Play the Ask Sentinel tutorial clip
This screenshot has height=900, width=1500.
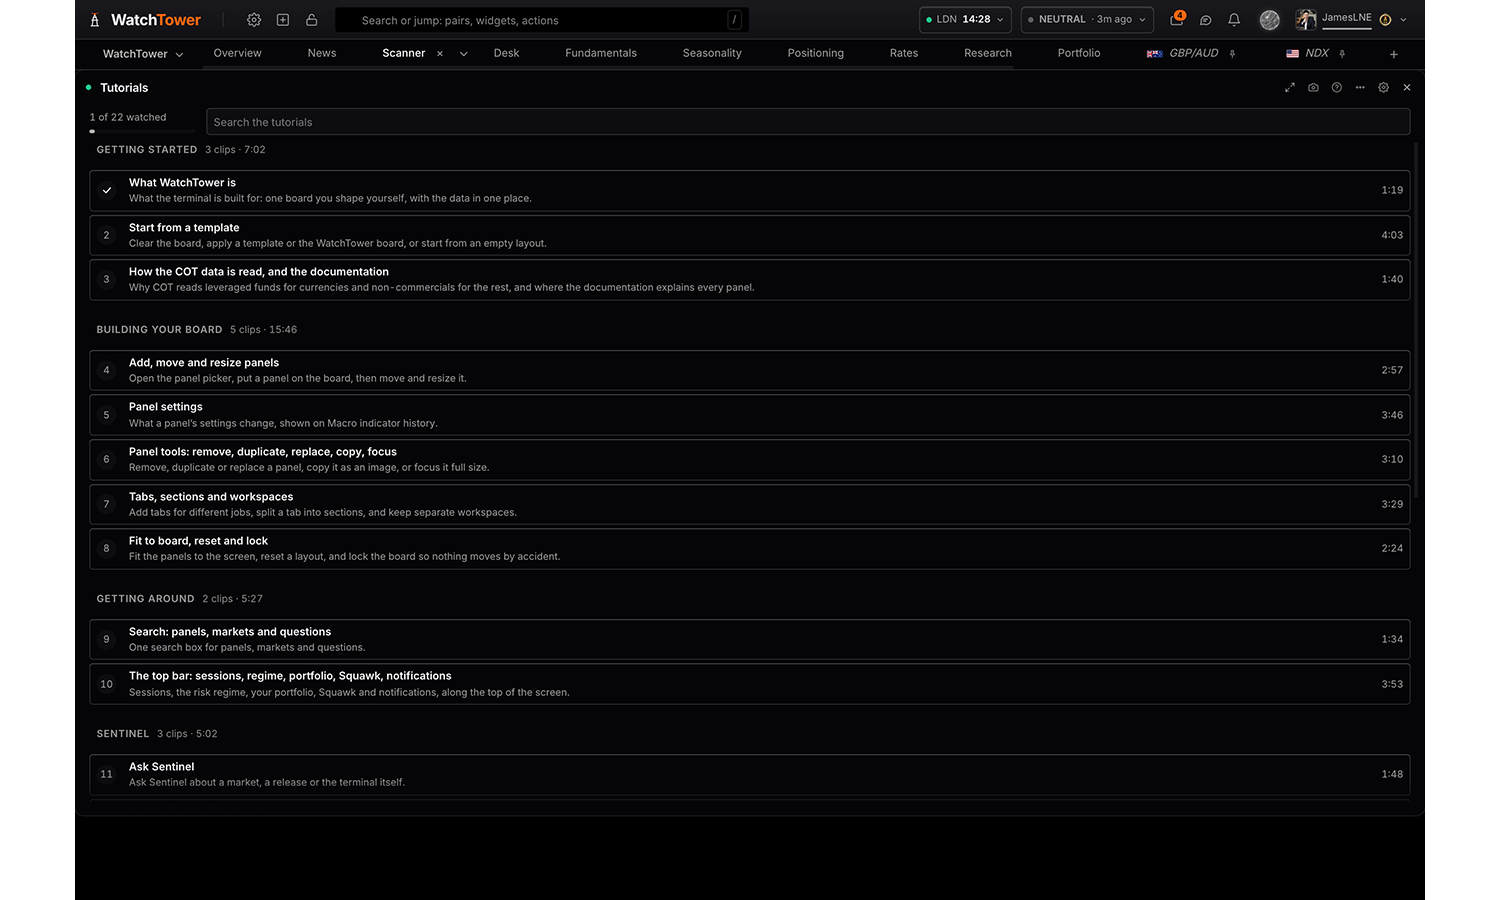[x=750, y=774]
